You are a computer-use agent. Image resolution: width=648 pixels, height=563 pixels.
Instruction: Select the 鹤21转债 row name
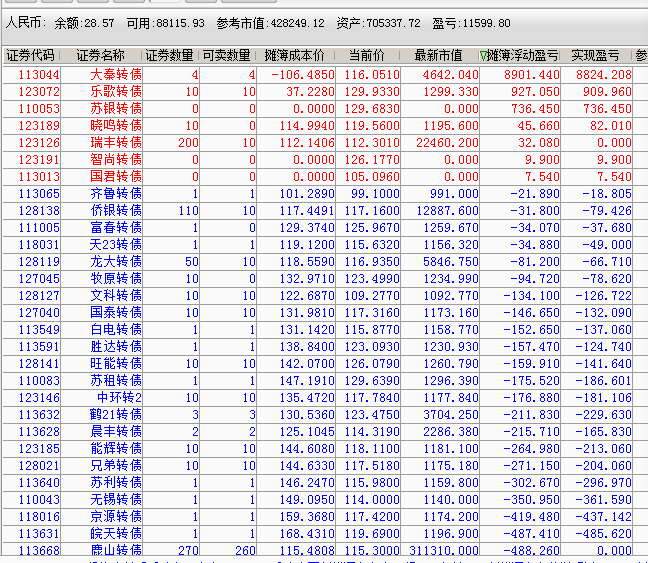116,415
